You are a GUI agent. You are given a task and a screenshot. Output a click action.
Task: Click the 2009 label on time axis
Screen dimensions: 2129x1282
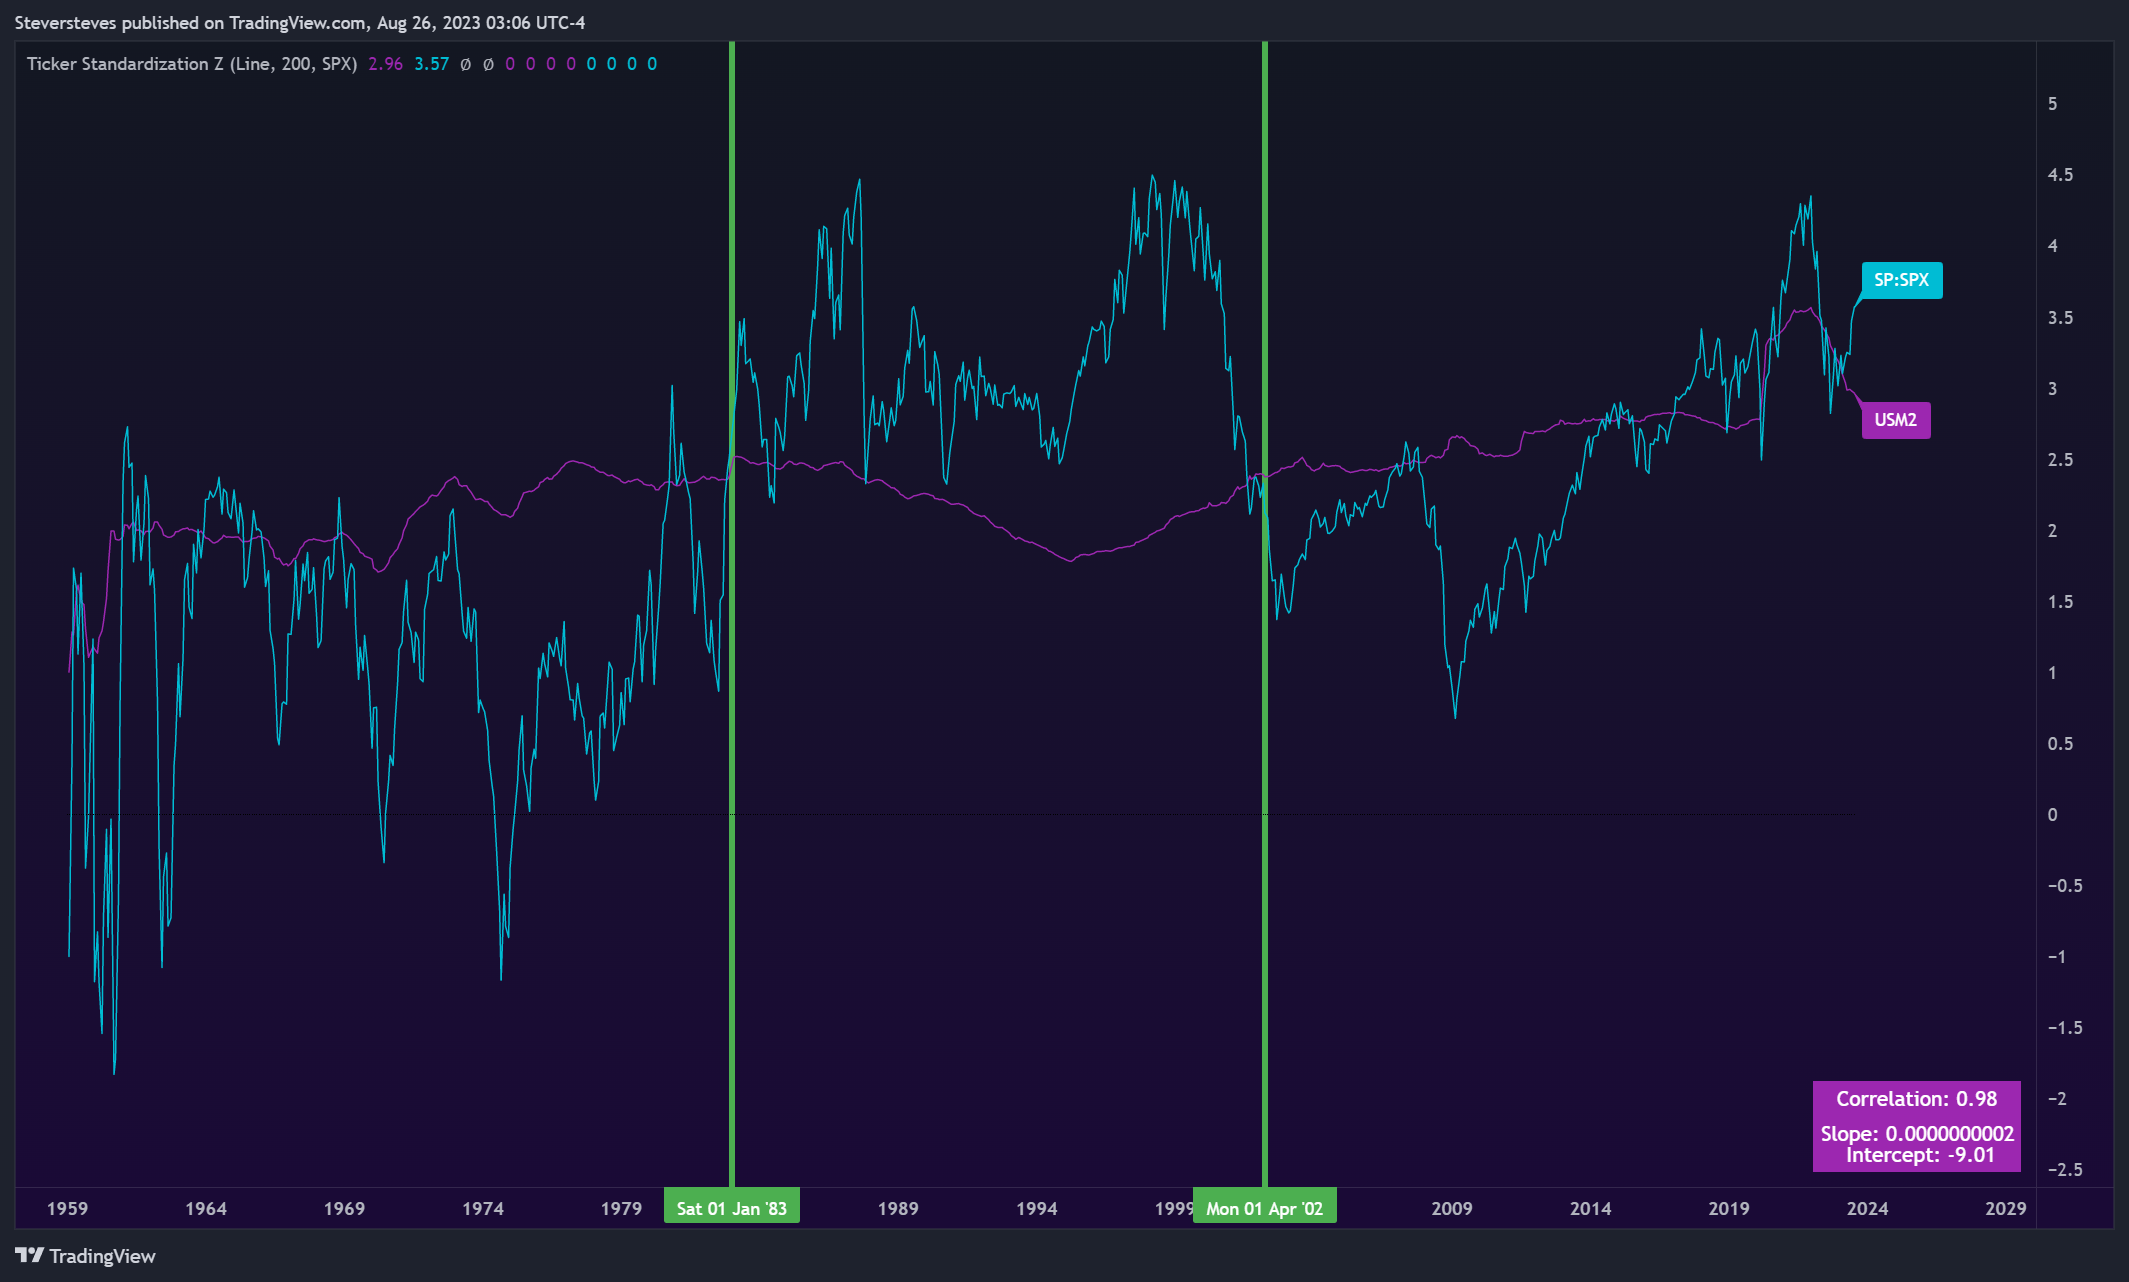tap(1452, 1208)
